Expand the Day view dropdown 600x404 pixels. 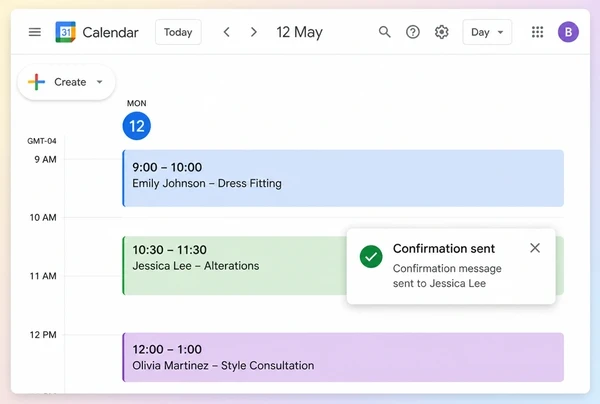click(487, 32)
